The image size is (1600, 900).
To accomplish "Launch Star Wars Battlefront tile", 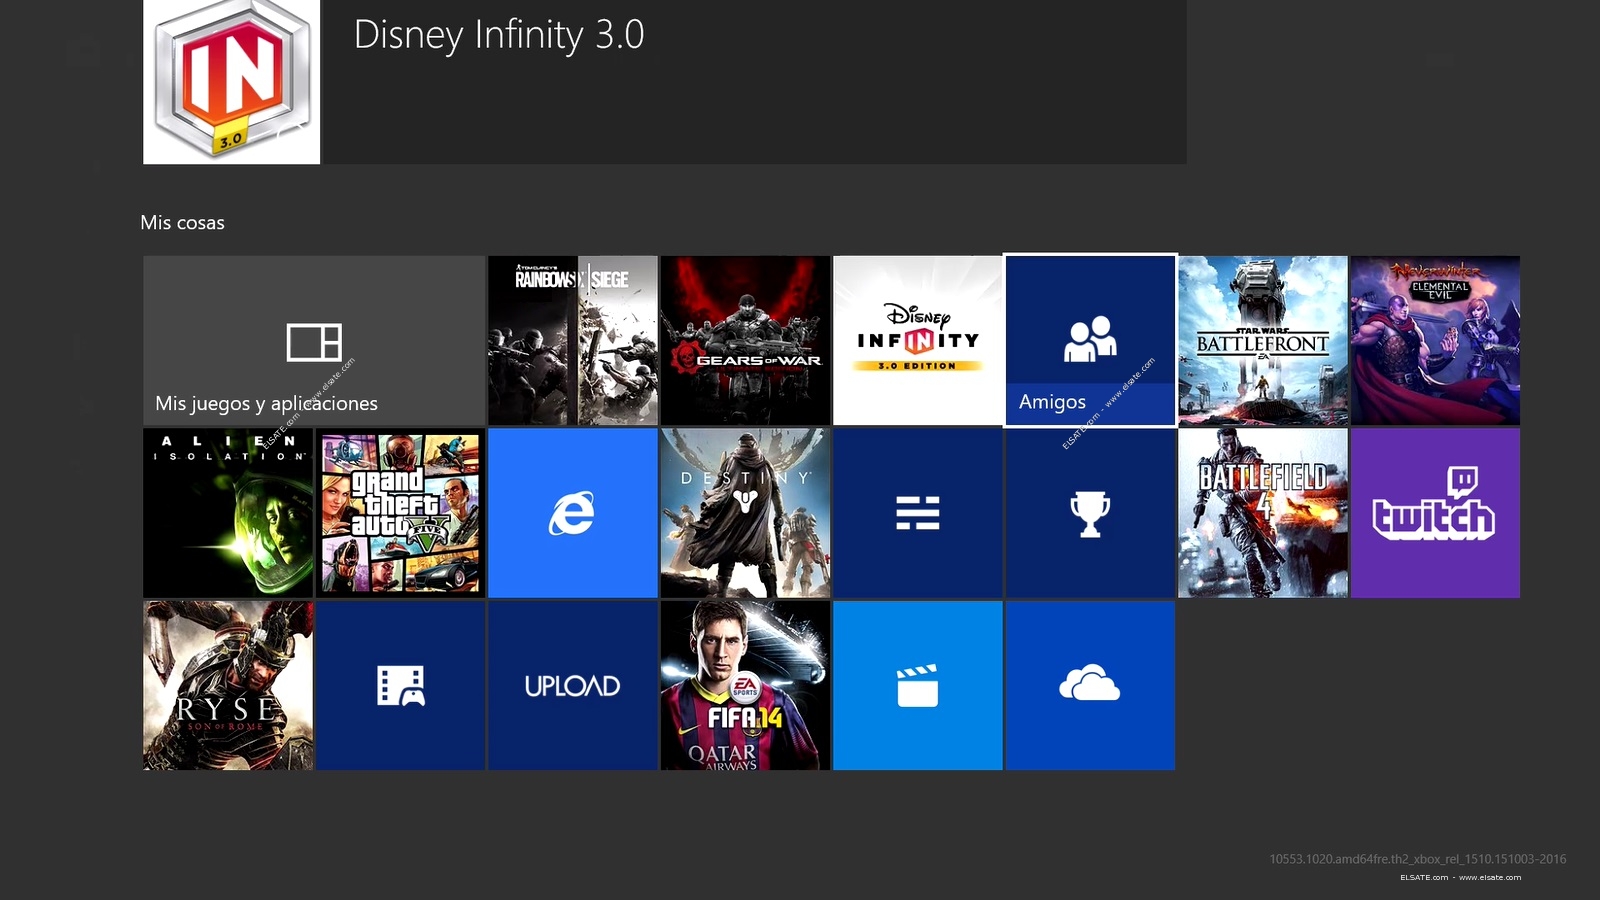I will [1263, 340].
